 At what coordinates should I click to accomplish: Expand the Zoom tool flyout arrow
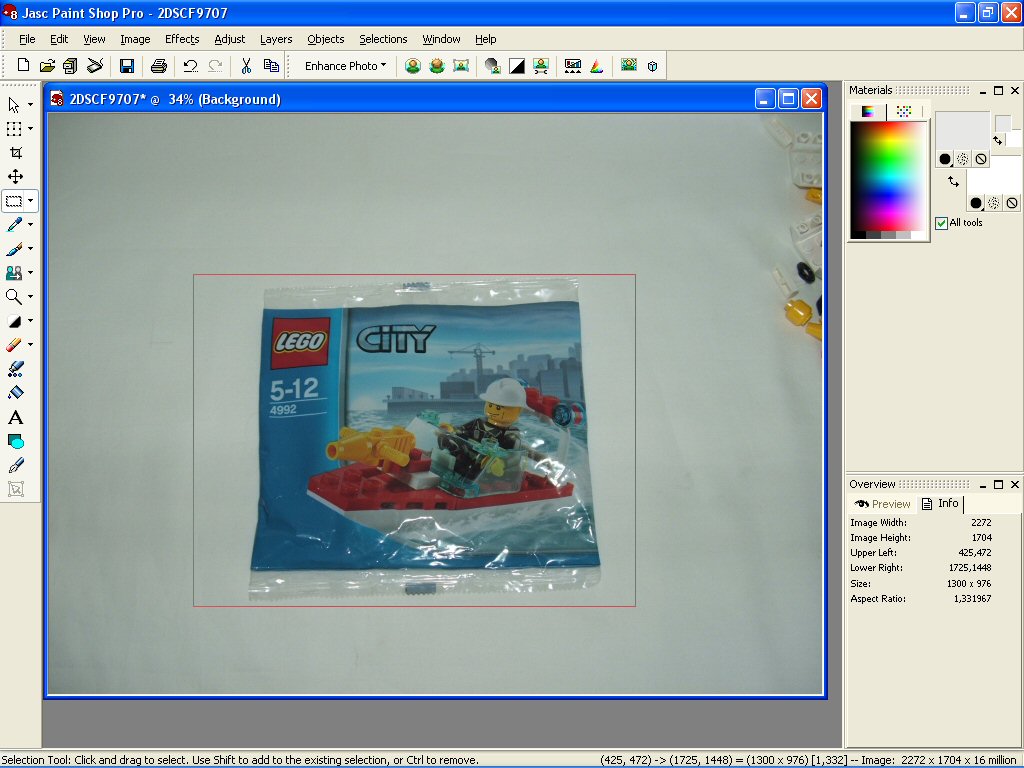point(30,296)
